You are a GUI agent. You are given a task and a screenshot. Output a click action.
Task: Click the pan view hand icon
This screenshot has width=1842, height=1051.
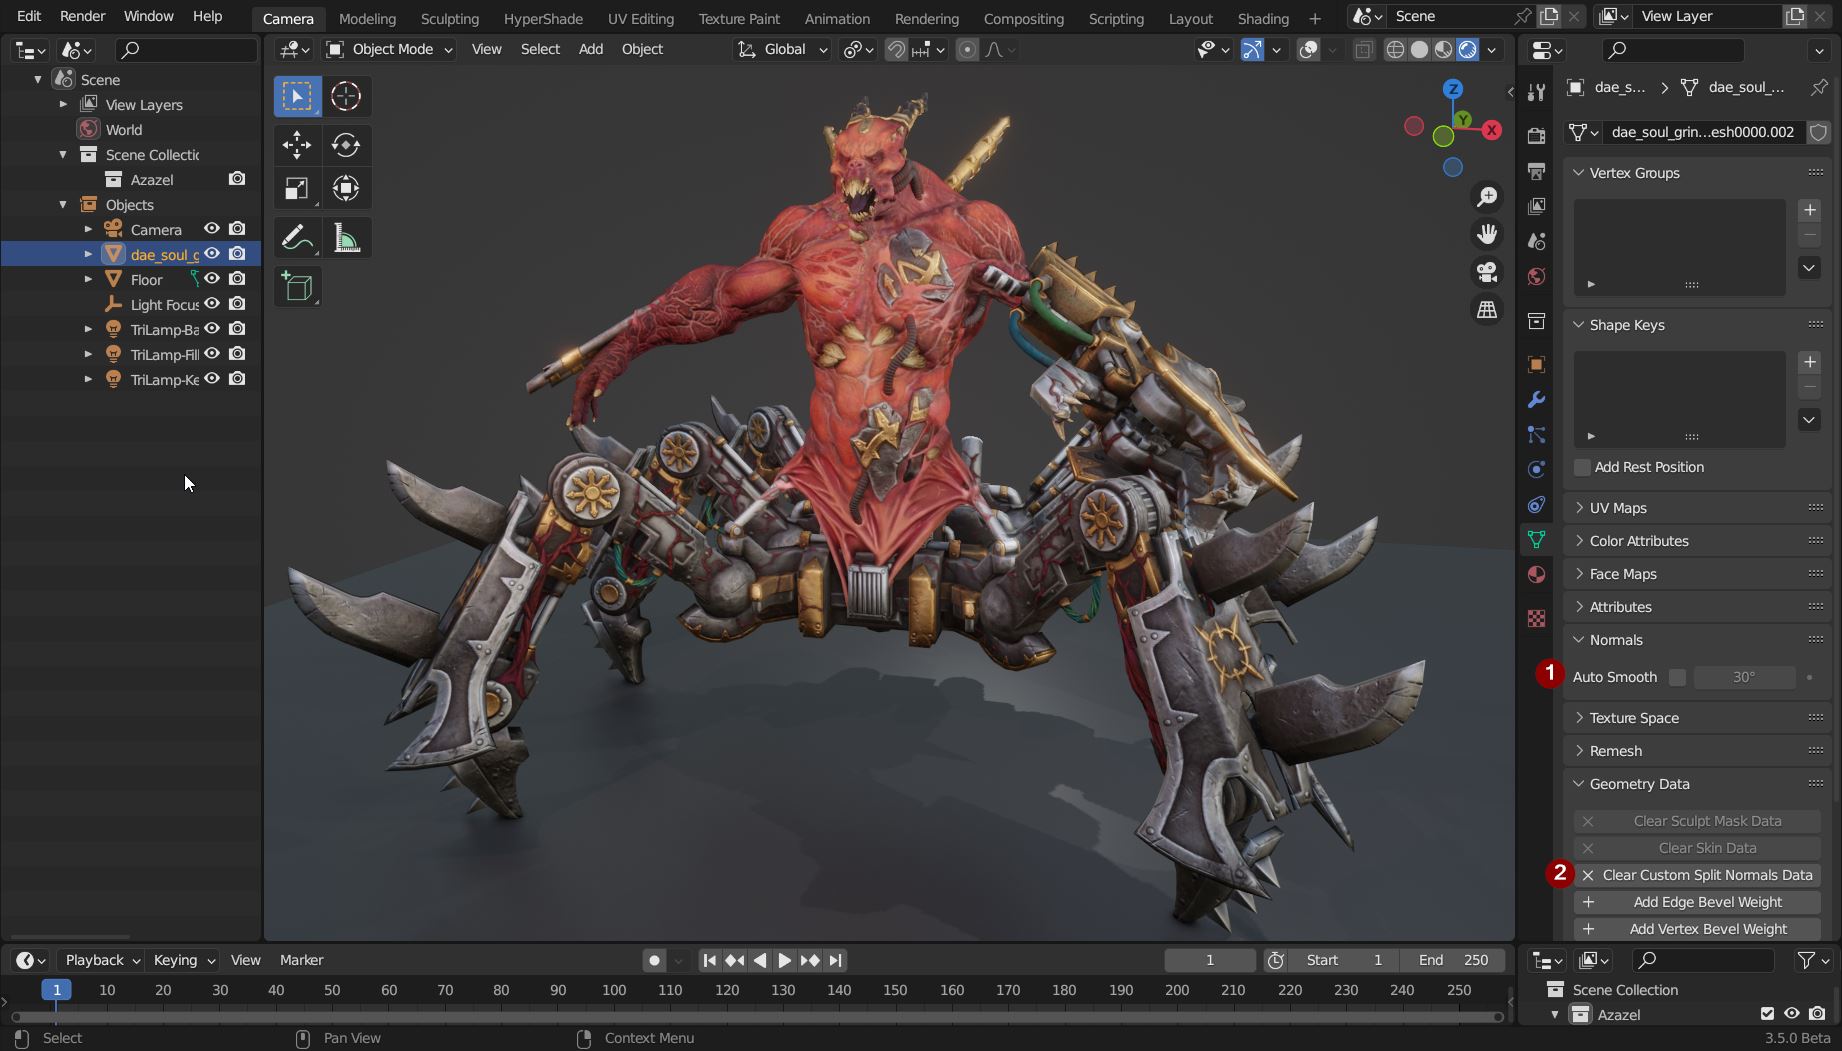coord(1487,234)
